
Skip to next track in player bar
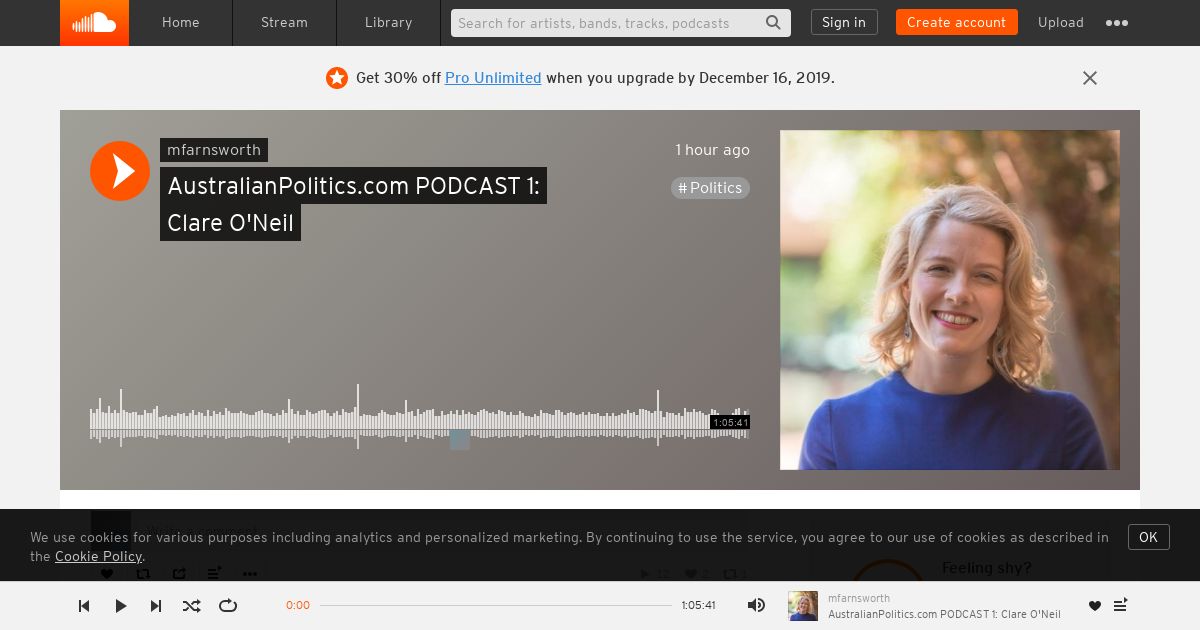[x=156, y=605]
